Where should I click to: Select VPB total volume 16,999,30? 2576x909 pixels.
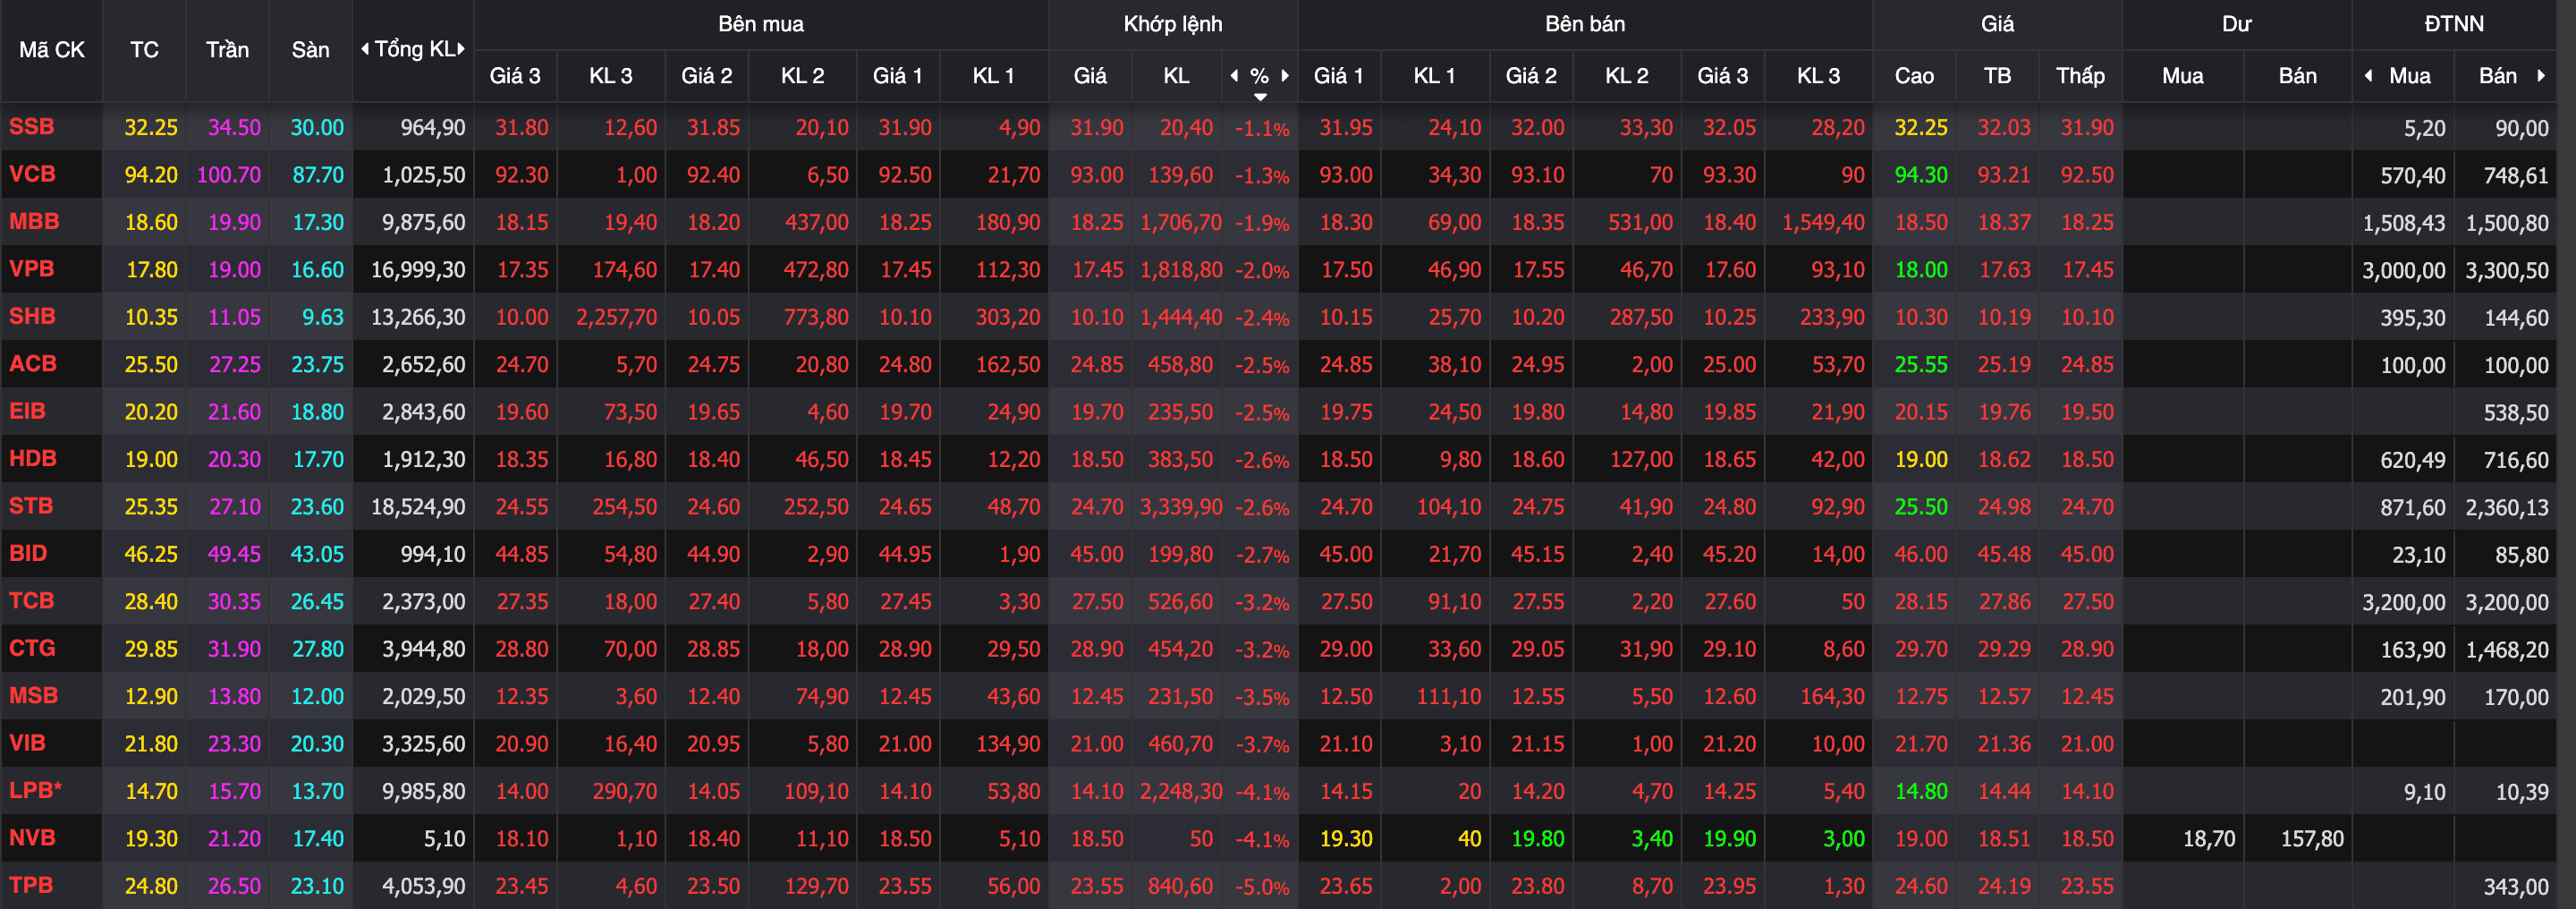coord(418,270)
